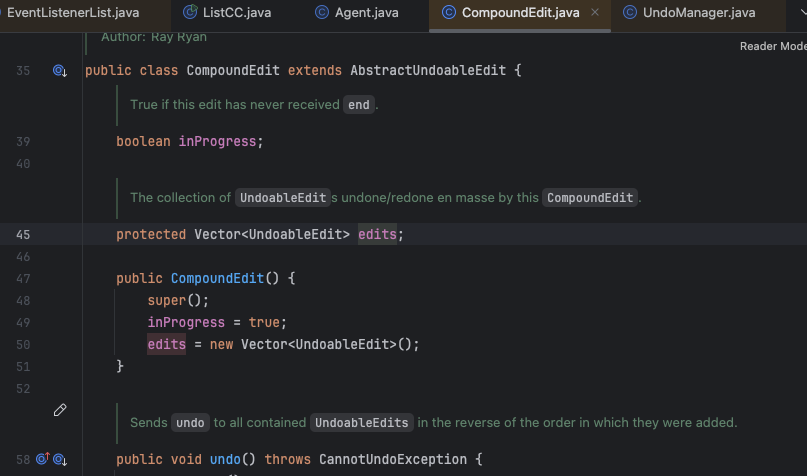807x476 pixels.
Task: Switch to the ListCC.java tab
Action: tap(241, 13)
